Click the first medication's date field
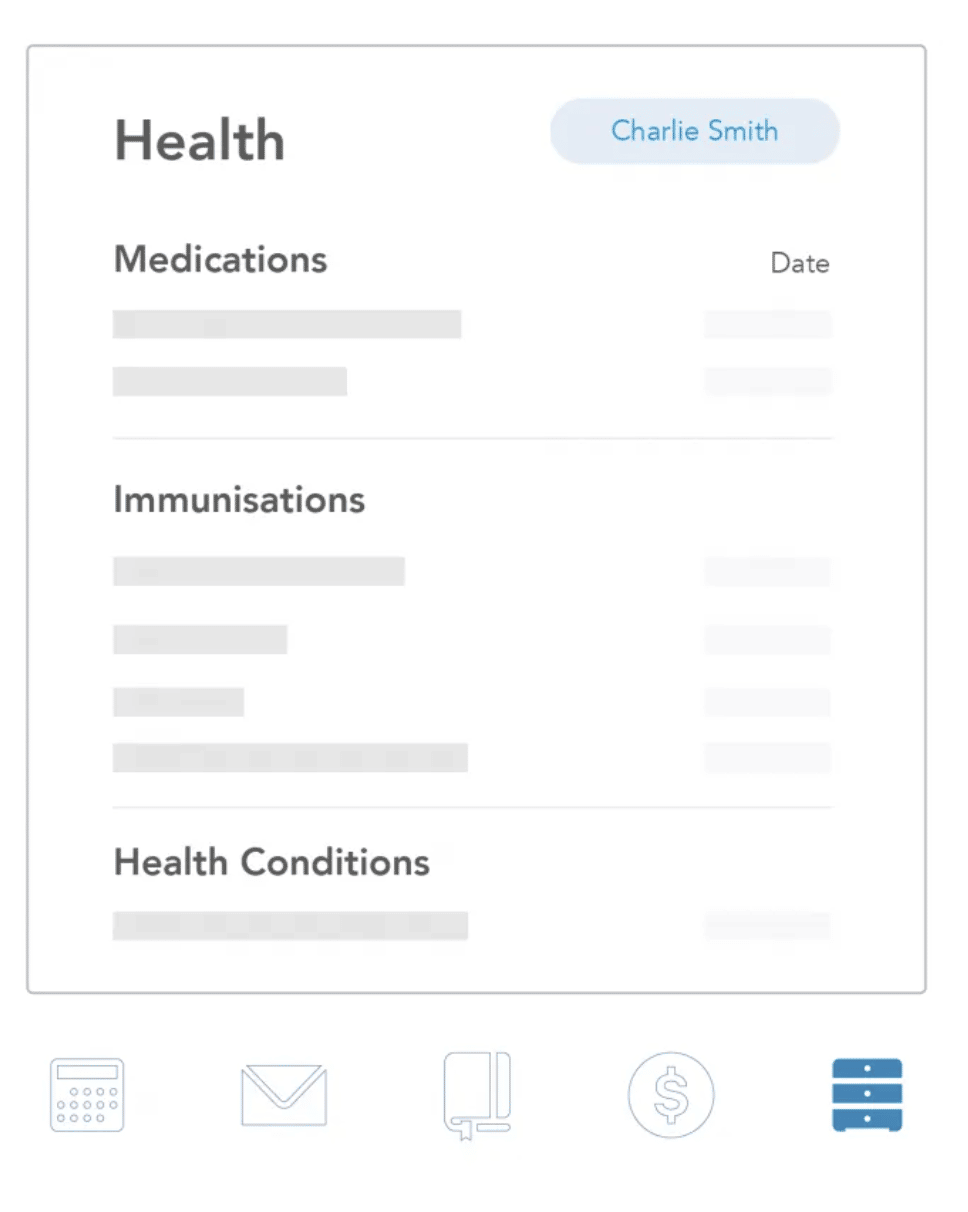968x1212 pixels. click(768, 325)
